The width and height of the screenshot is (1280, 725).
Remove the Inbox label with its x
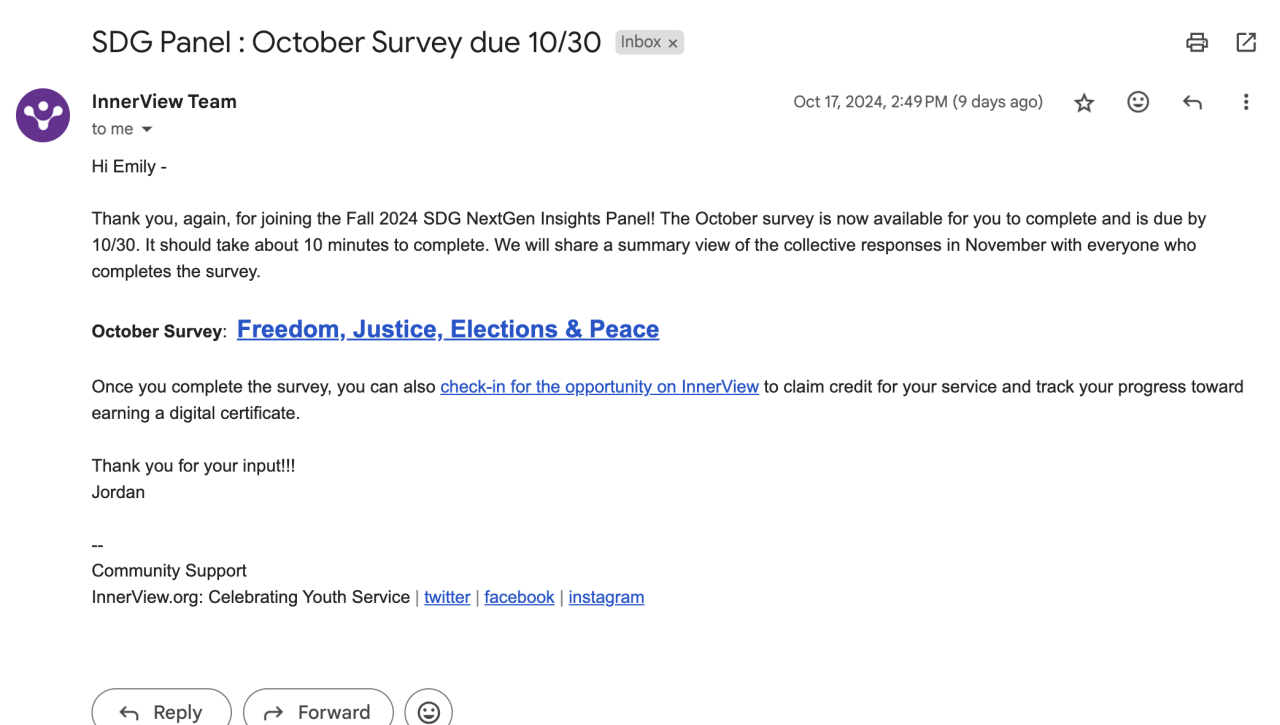(673, 43)
